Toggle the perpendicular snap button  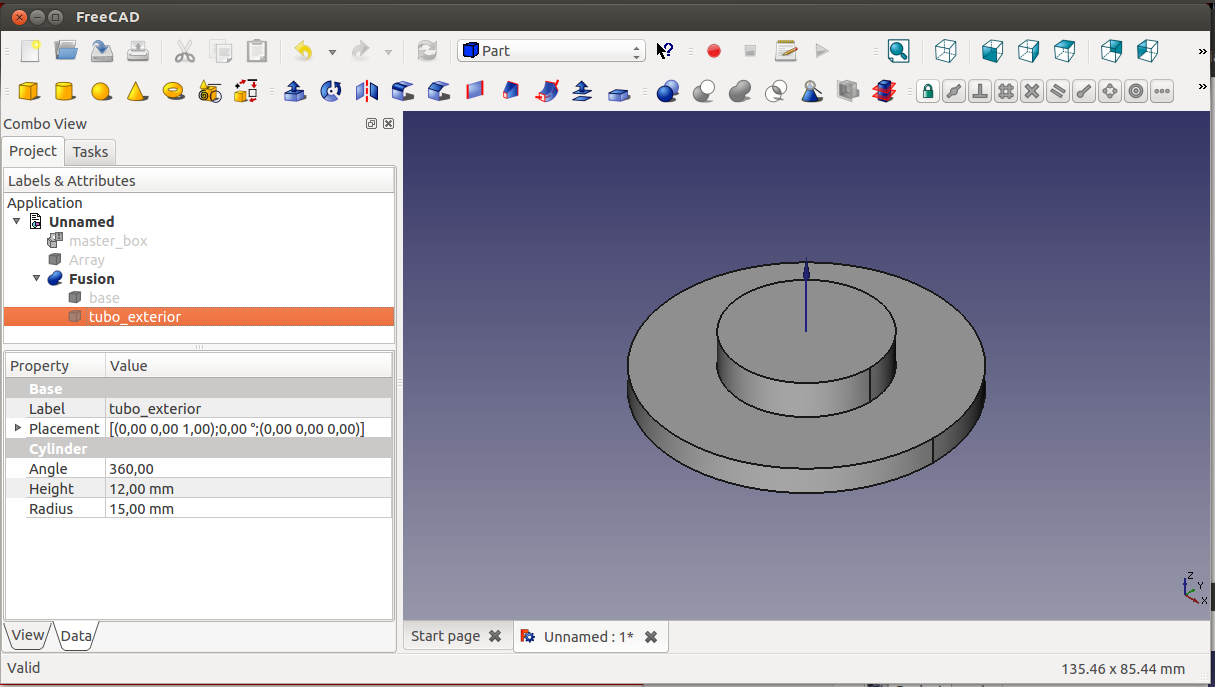[x=980, y=92]
